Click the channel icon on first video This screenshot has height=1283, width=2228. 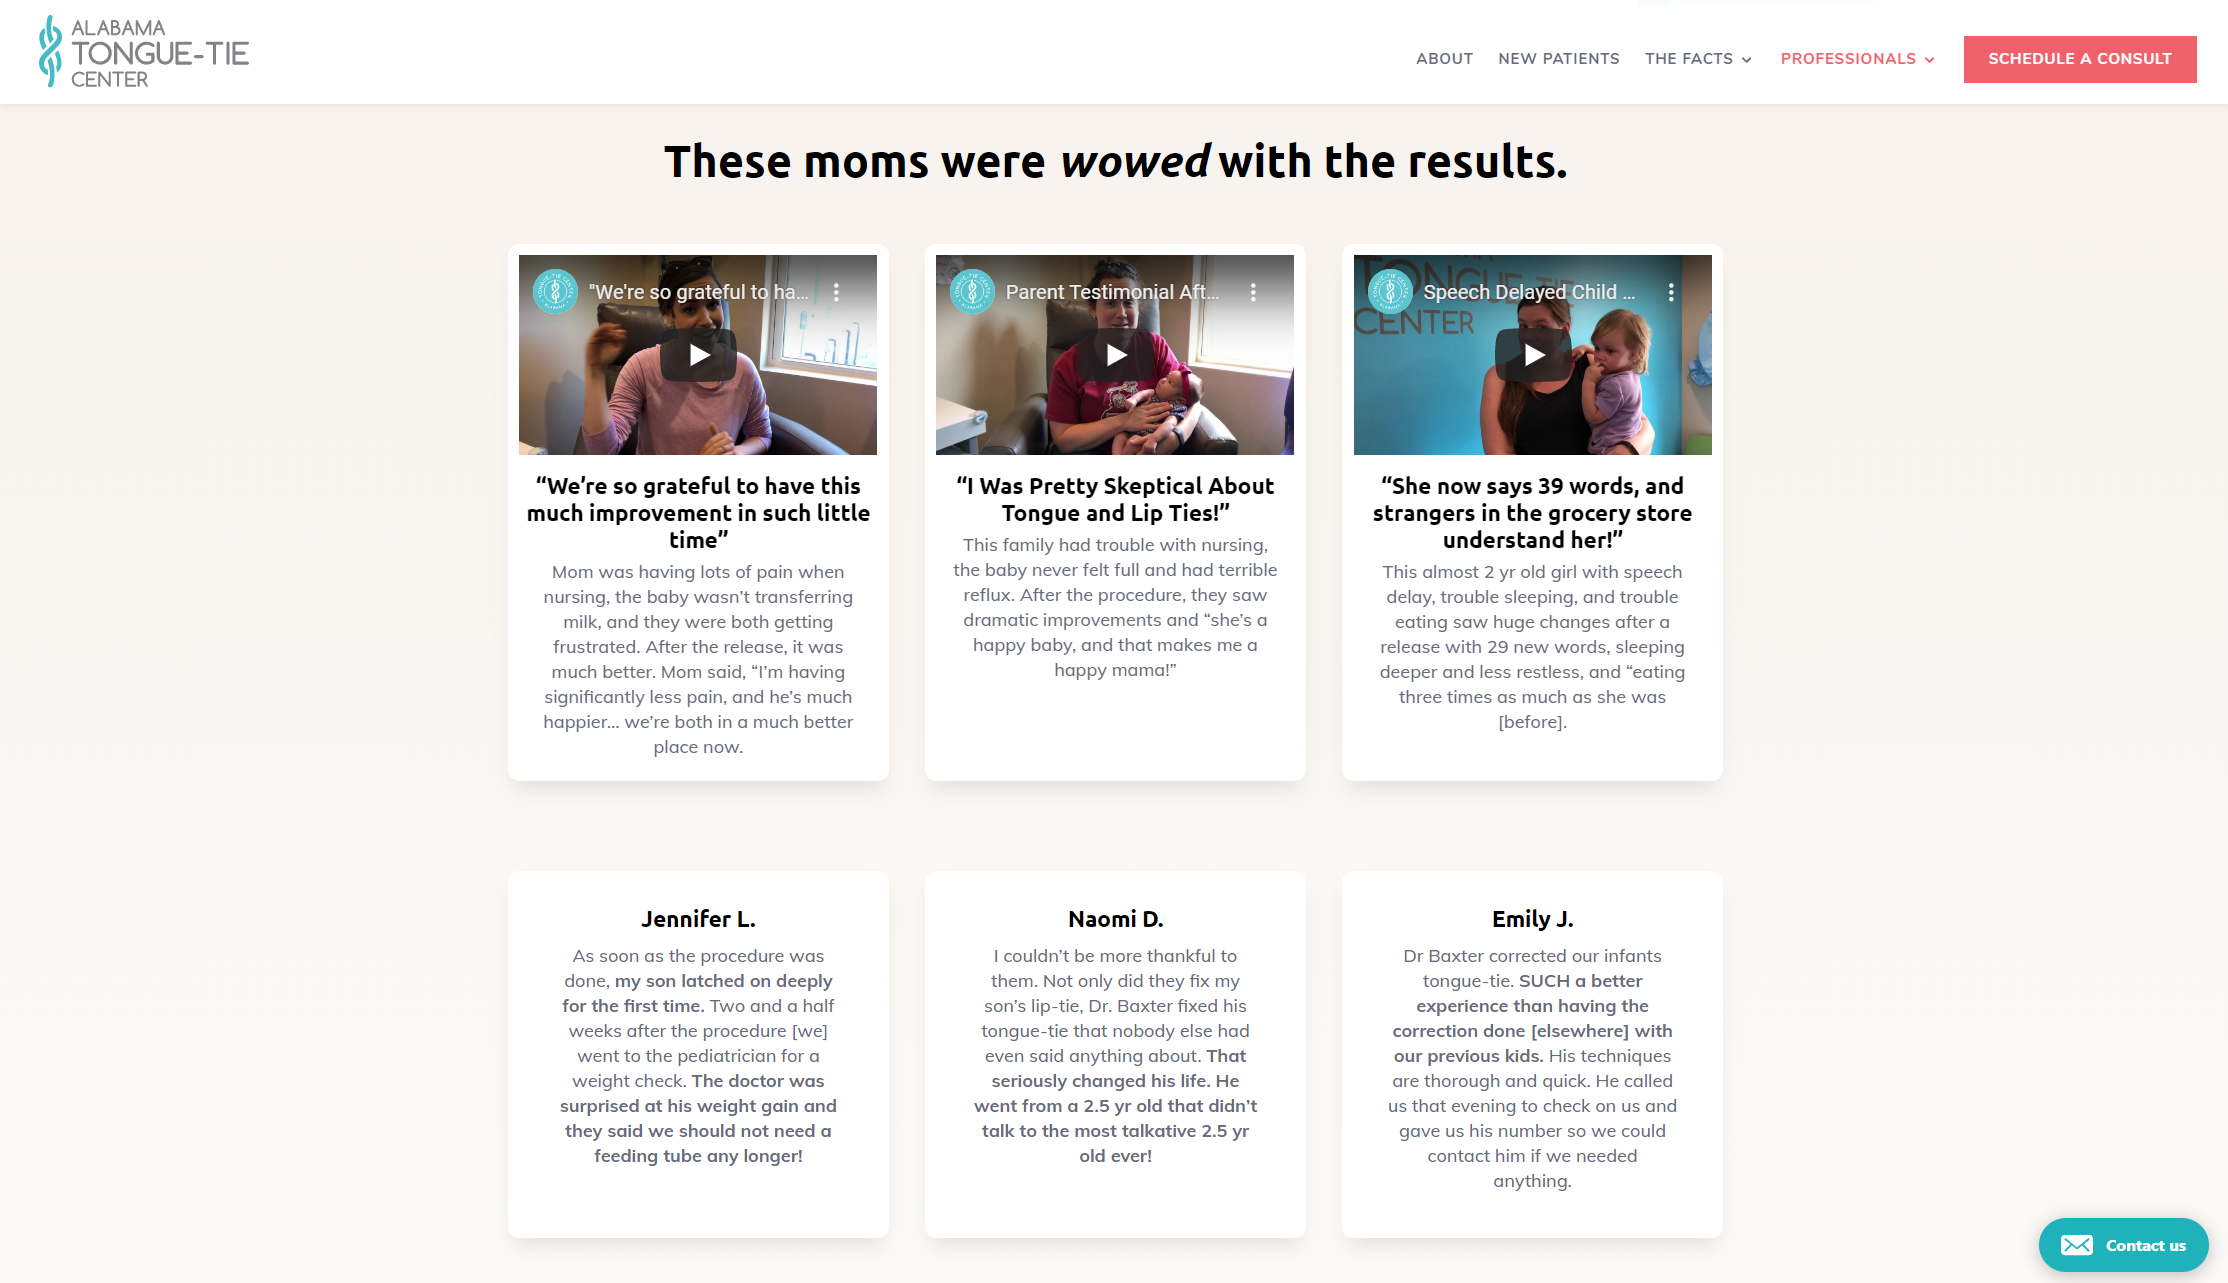click(x=552, y=291)
